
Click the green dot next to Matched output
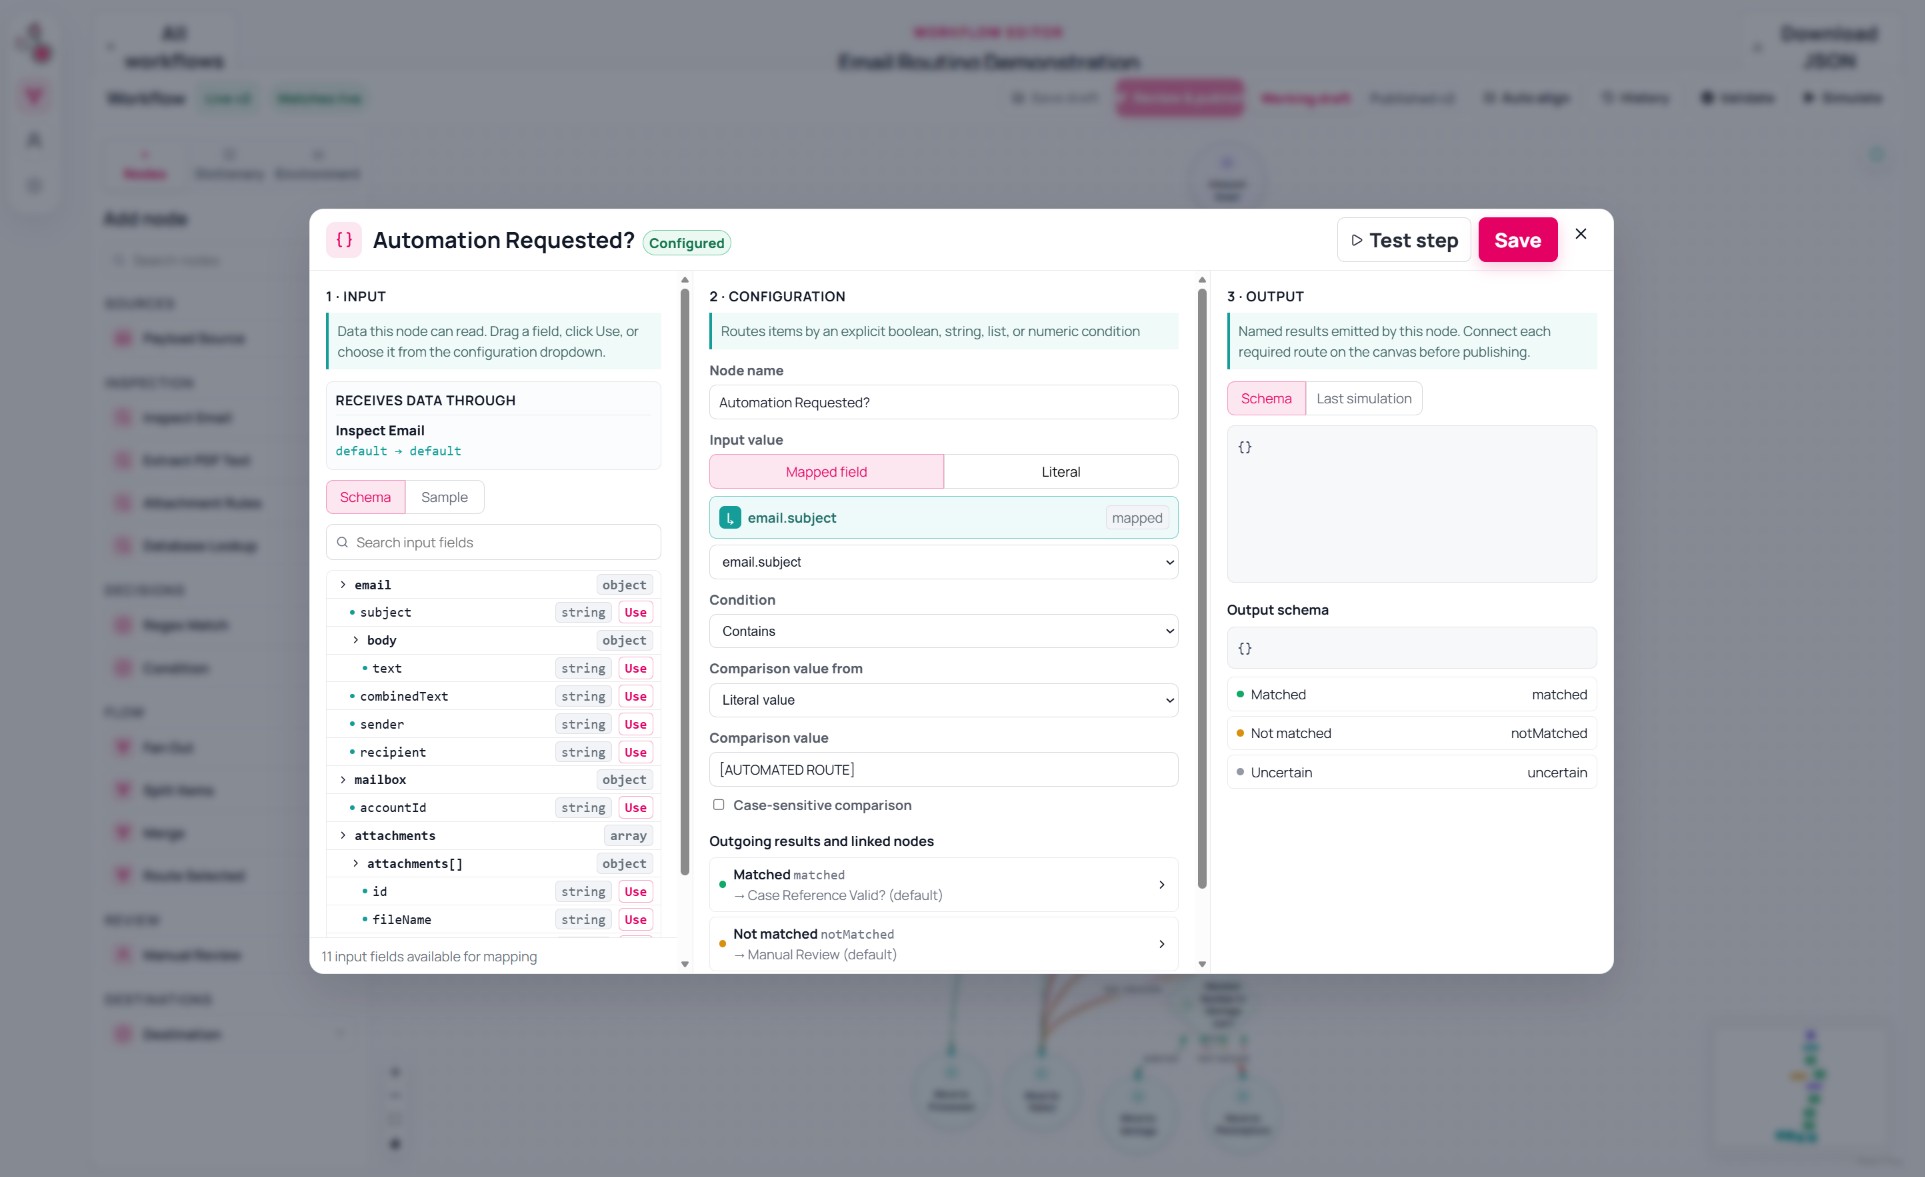[x=1240, y=694]
